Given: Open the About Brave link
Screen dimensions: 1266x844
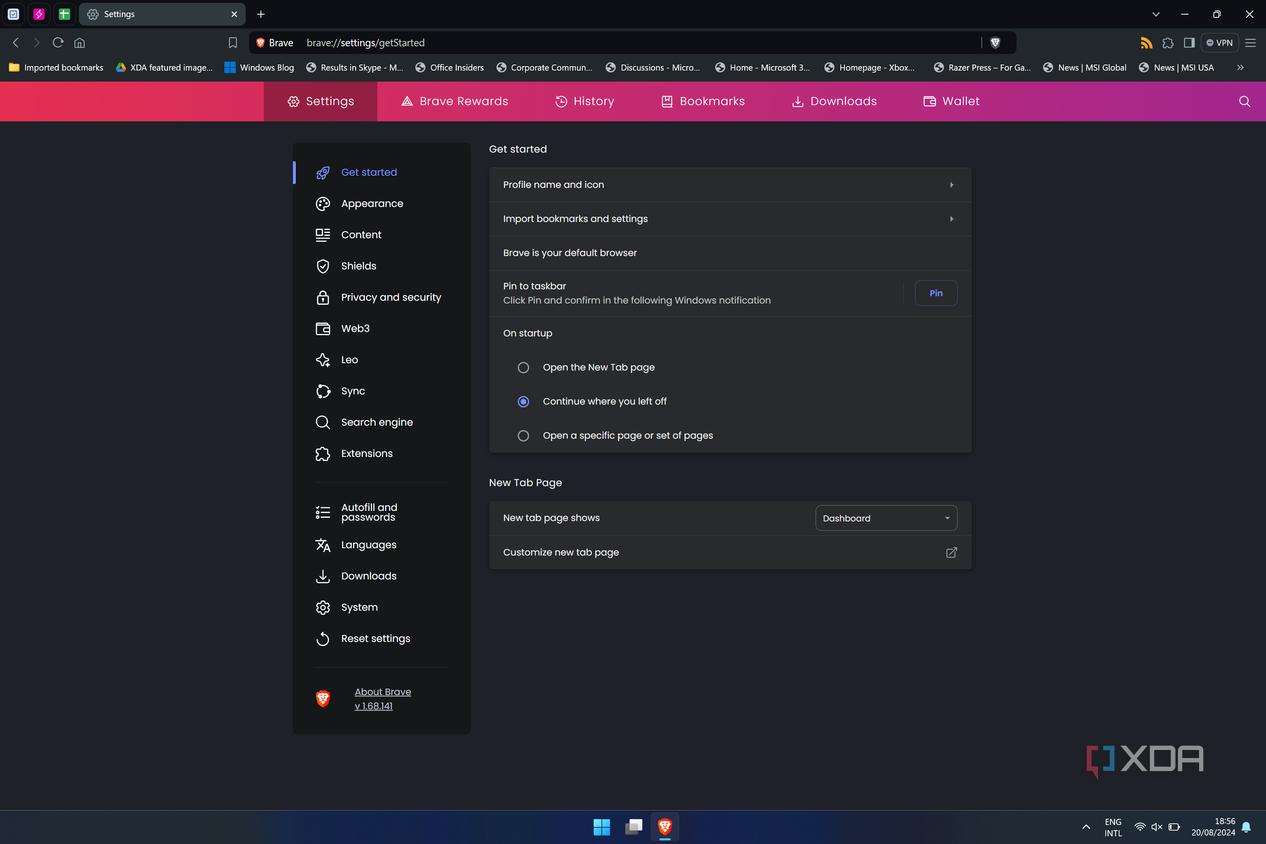Looking at the screenshot, I should click(383, 692).
